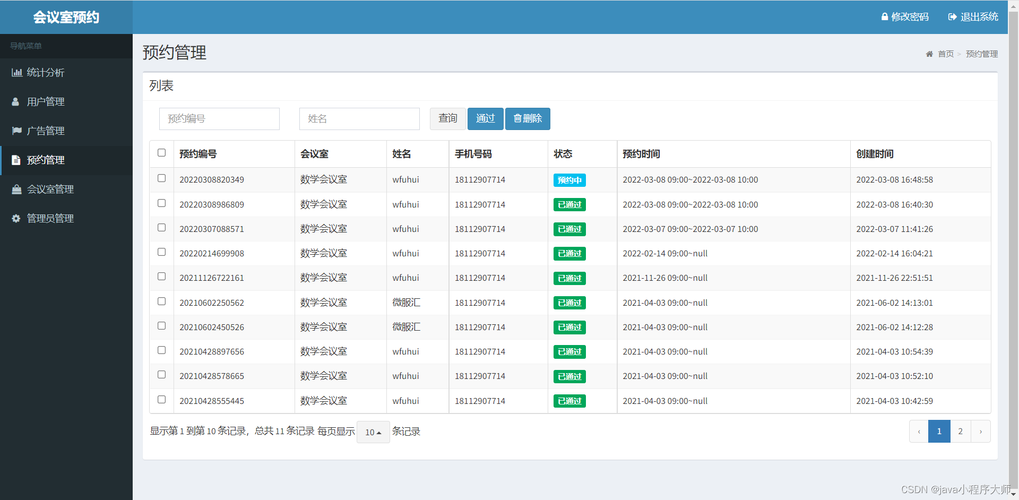Go to previous page using left arrow
Screen dimensions: 1019x500
click(918, 431)
